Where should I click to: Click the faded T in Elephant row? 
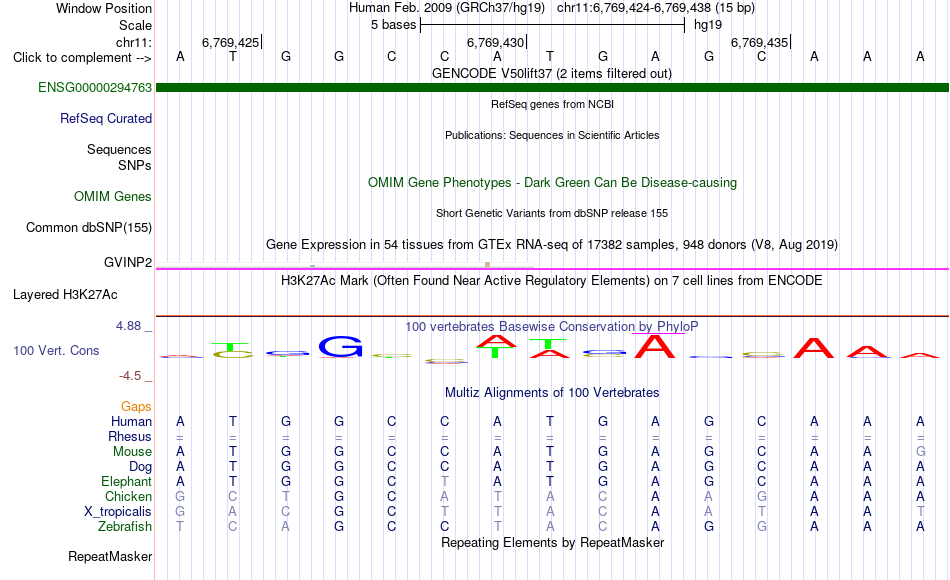pyautogui.click(x=444, y=481)
